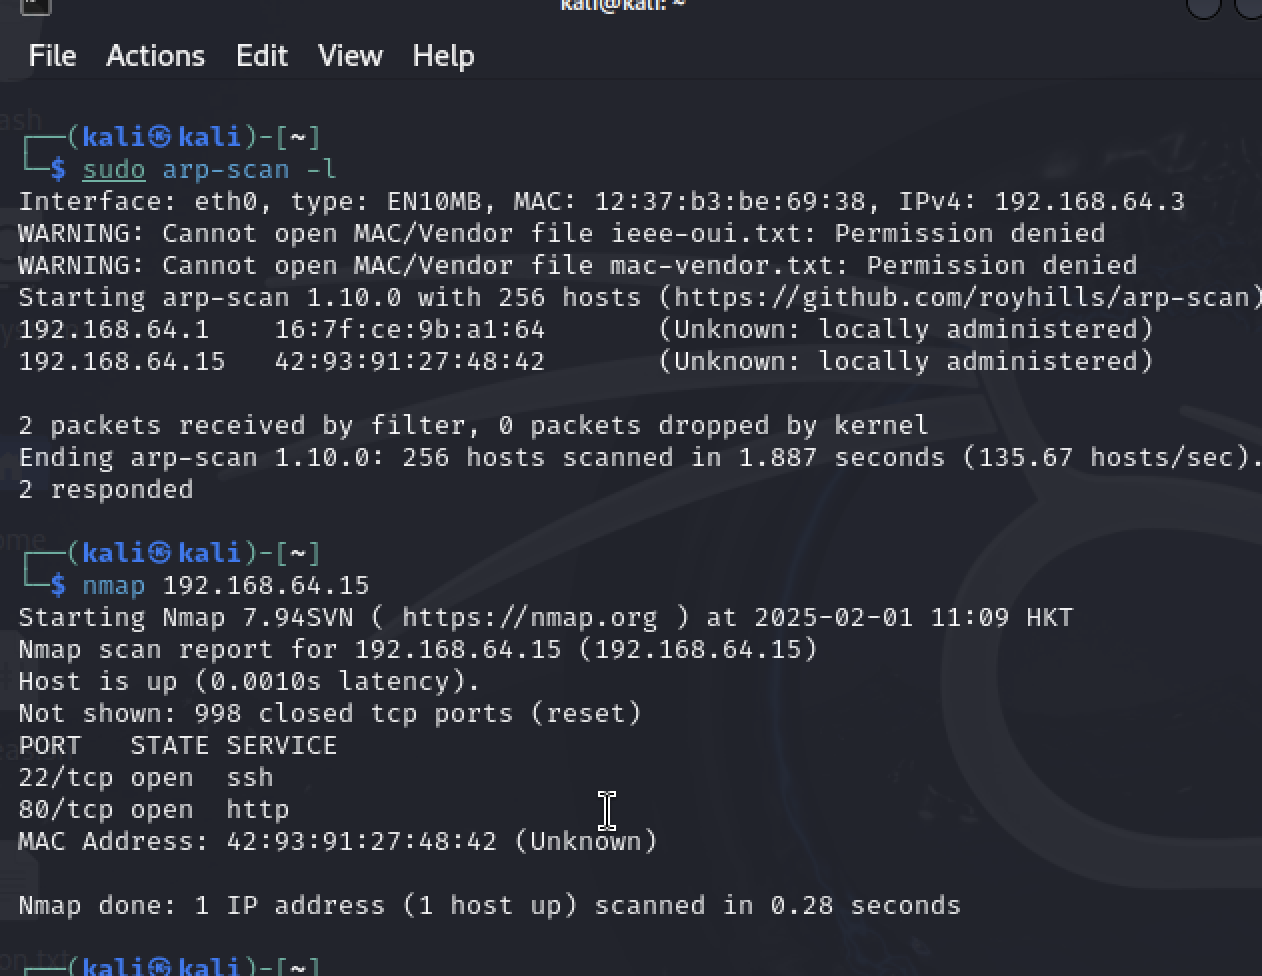Click the '80/tcp open http' line

[154, 809]
